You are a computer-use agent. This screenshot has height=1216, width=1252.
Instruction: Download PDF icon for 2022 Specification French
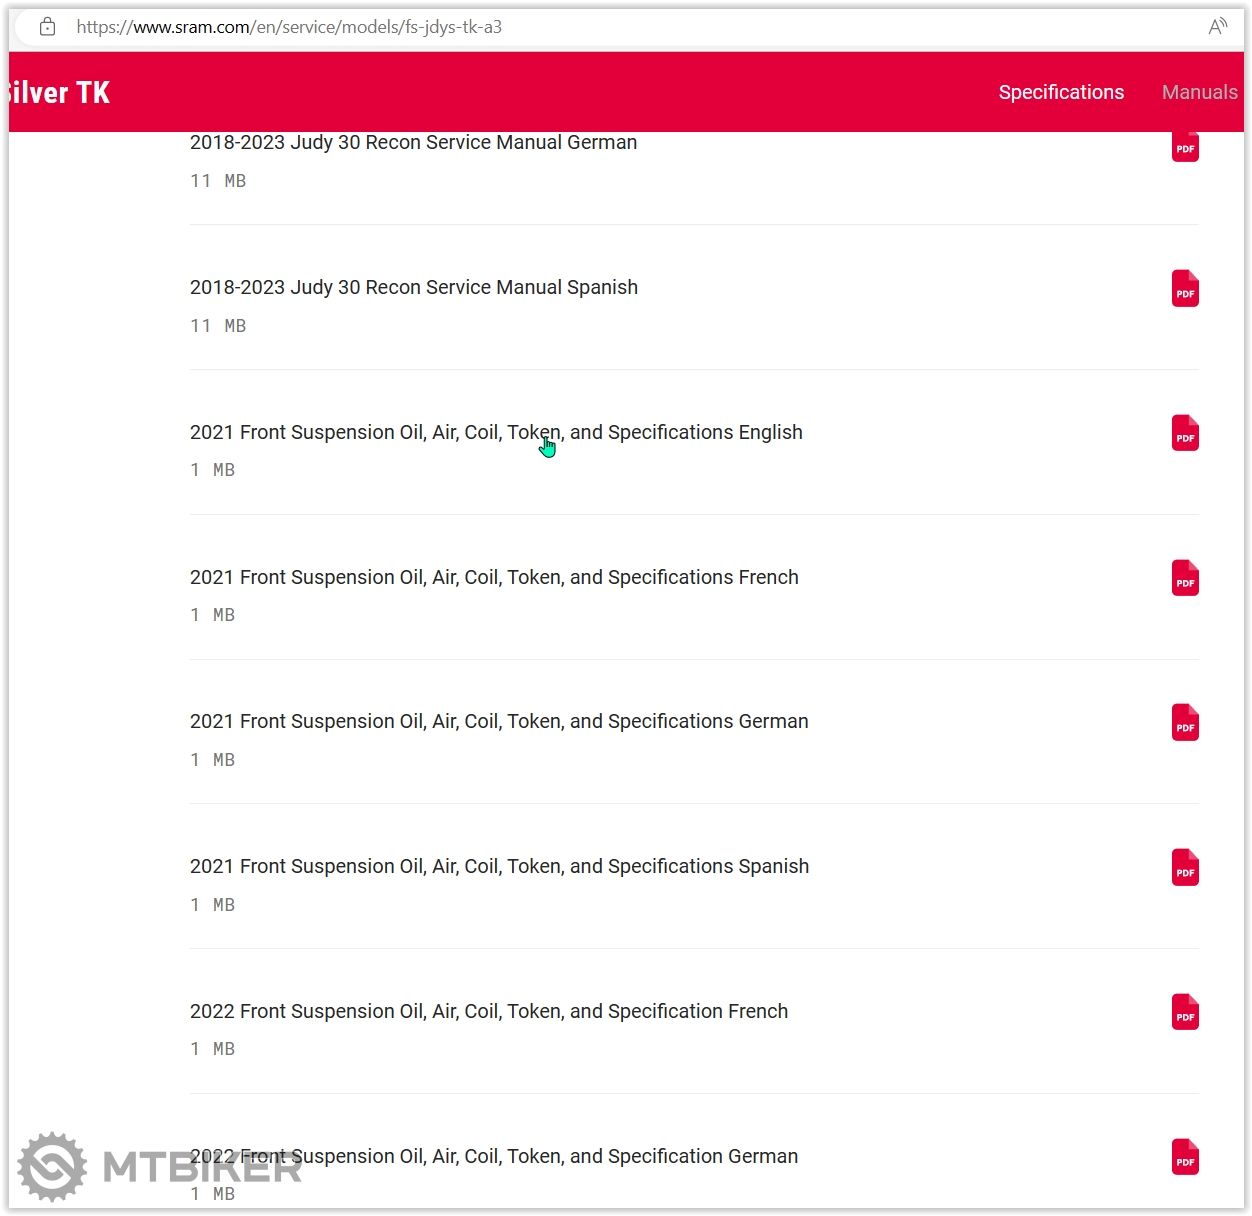pos(1185,1012)
